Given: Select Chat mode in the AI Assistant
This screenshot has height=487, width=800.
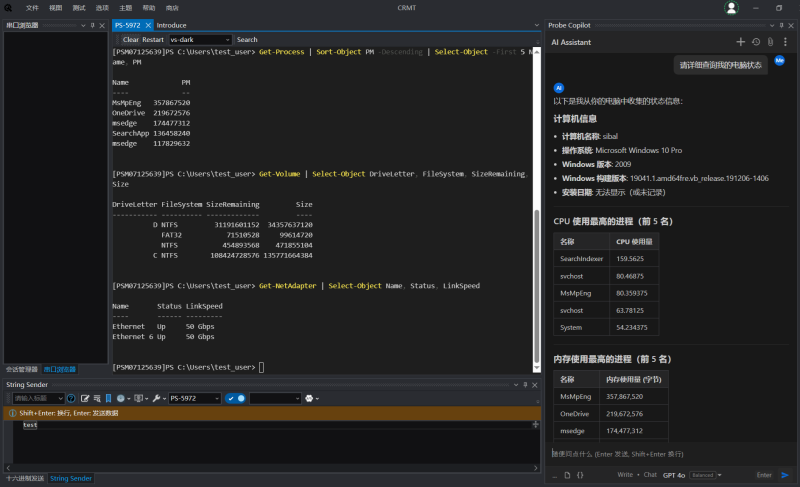Looking at the screenshot, I should [x=650, y=475].
